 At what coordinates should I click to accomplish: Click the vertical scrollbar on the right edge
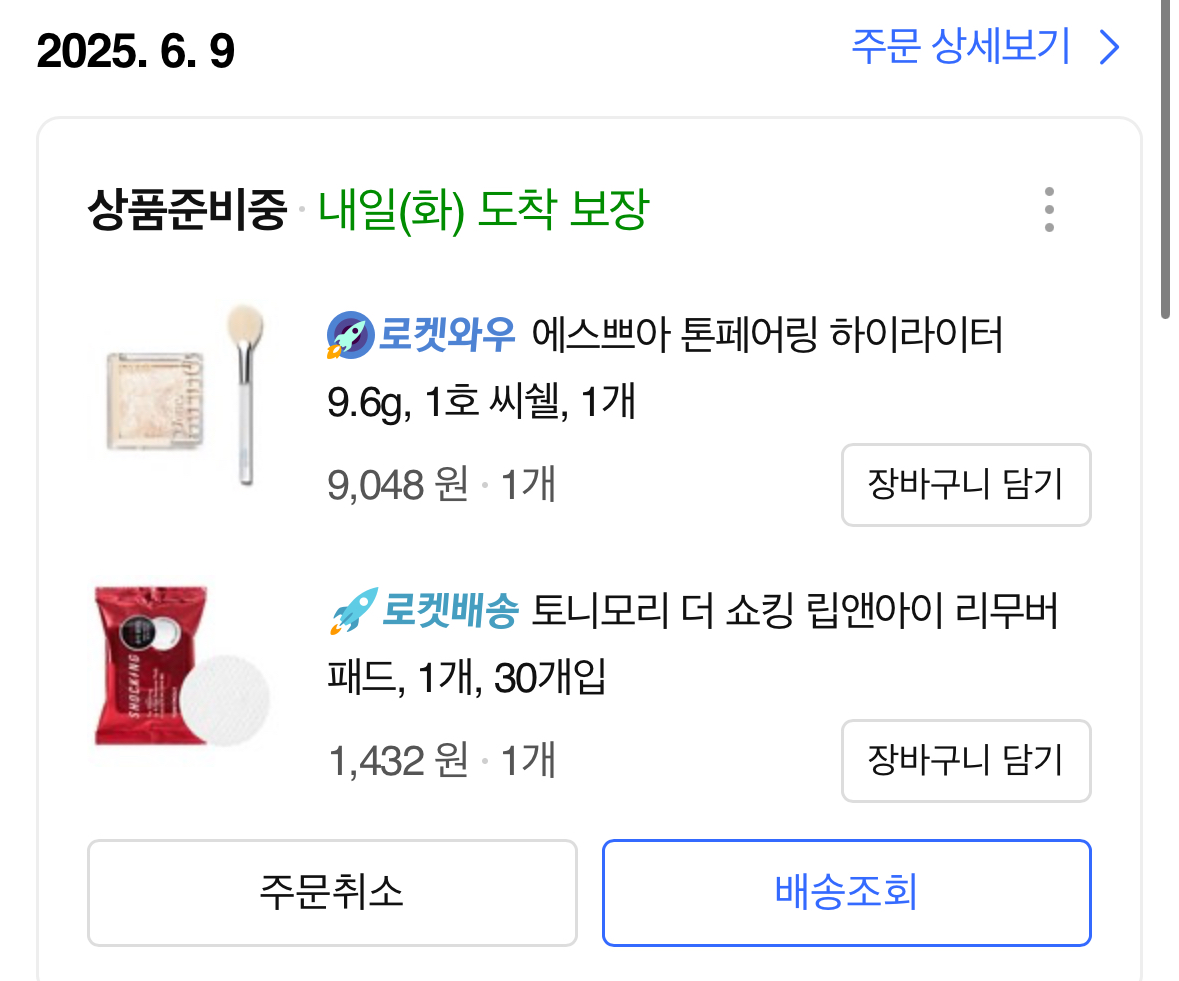tap(1165, 160)
